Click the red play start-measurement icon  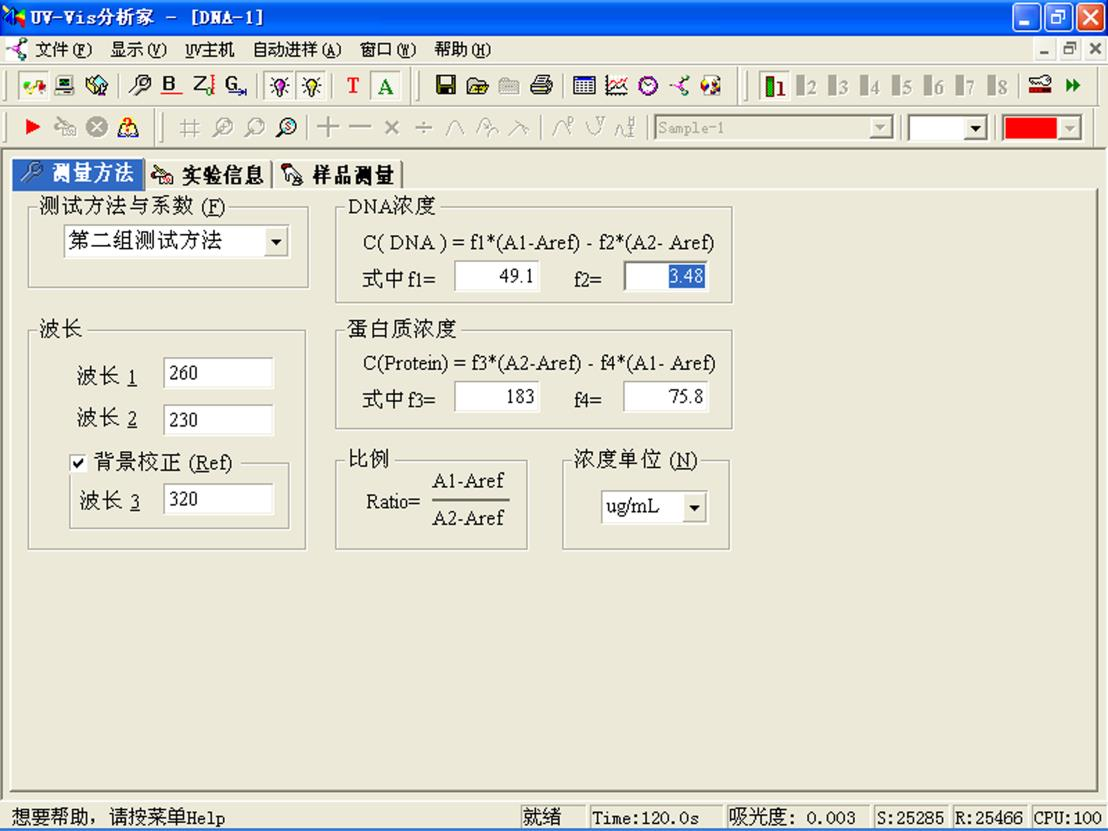[x=33, y=127]
